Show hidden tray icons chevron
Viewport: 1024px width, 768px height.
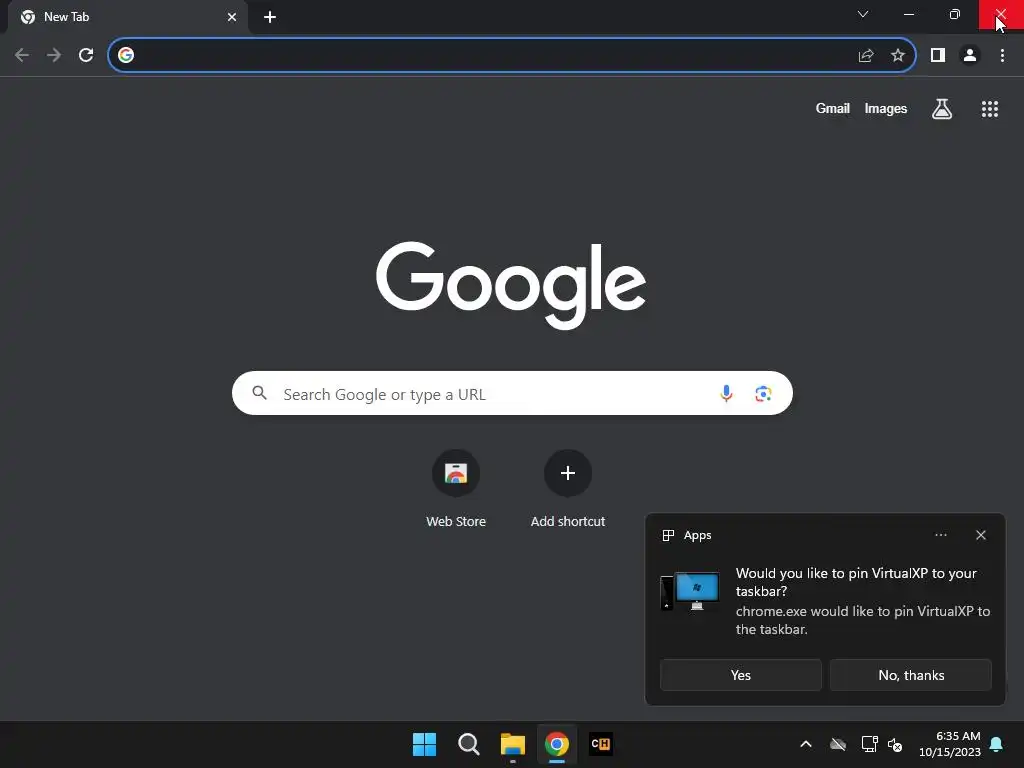806,744
